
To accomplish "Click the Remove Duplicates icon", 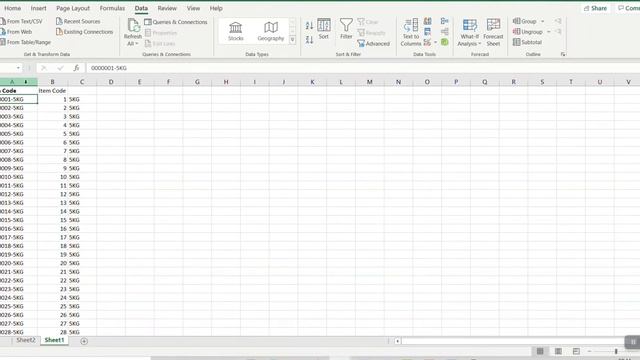I will point(427,31).
